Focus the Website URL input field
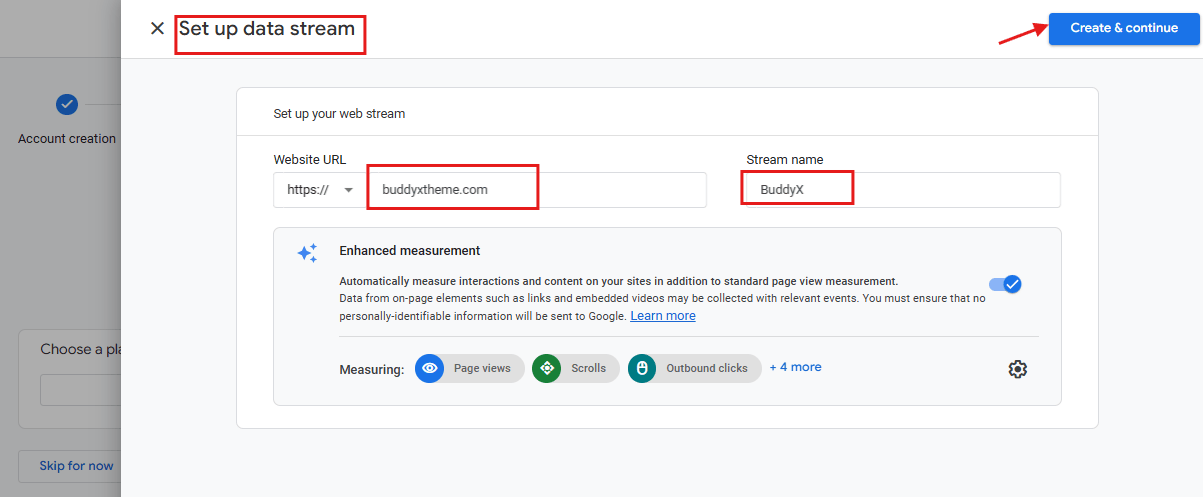Viewport: 1203px width, 497px height. [537, 190]
